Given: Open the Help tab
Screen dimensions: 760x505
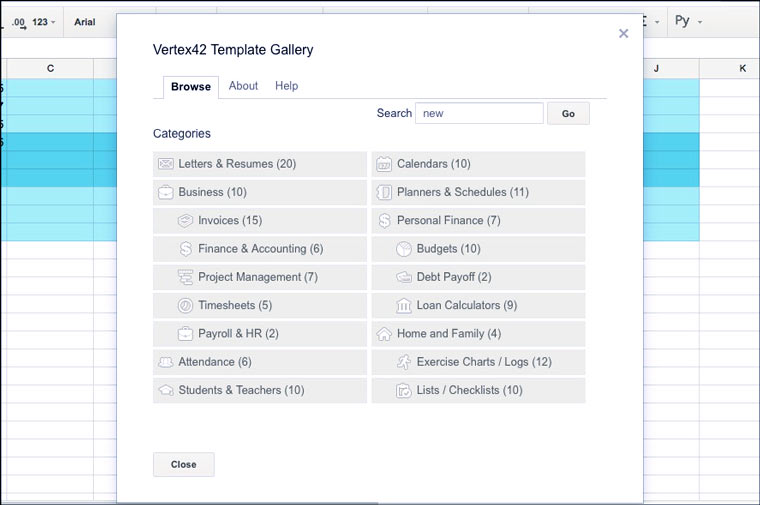Looking at the screenshot, I should click(287, 86).
